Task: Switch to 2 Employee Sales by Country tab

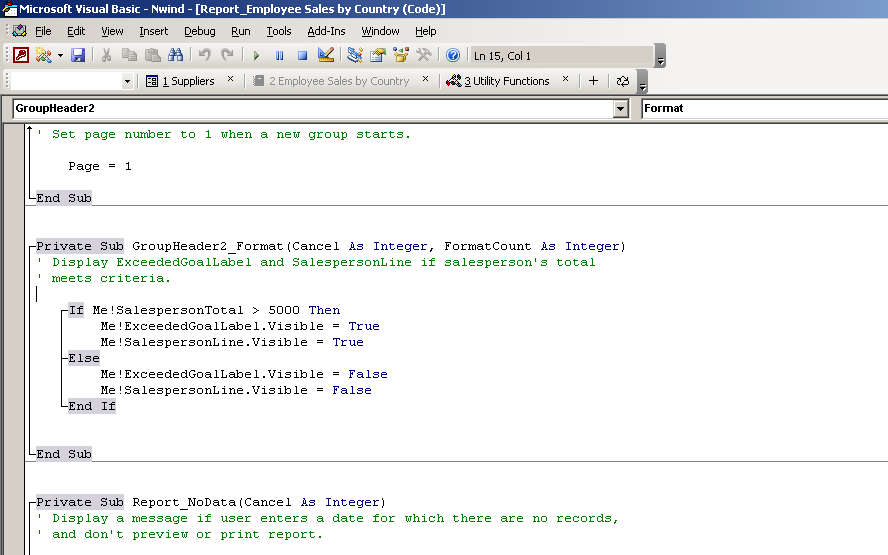Action: (332, 81)
